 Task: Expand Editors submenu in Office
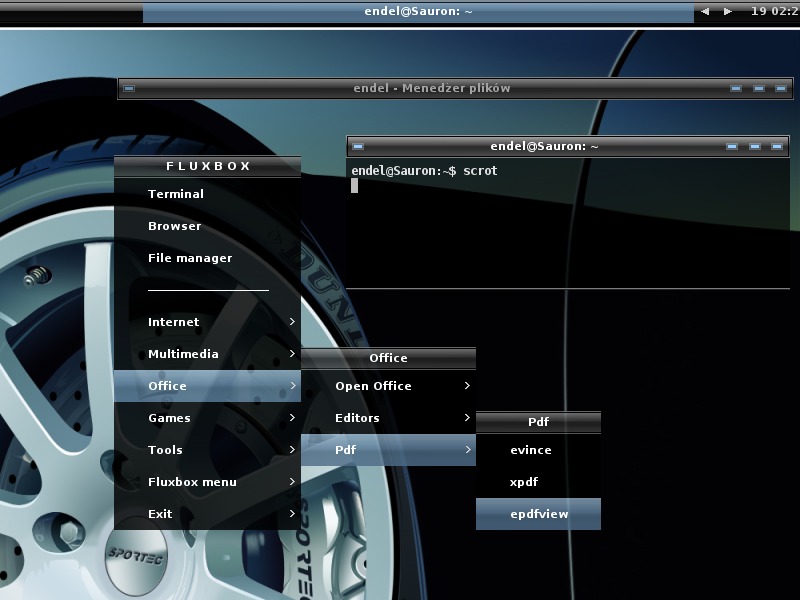tap(388, 418)
